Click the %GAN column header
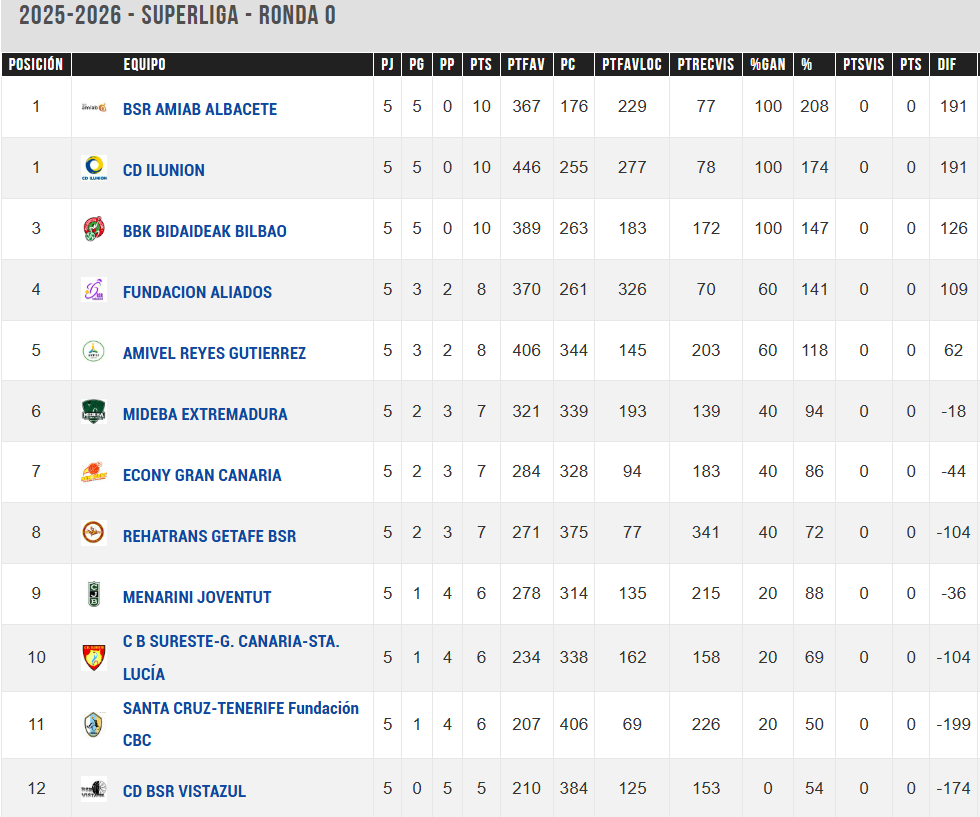 (x=768, y=65)
